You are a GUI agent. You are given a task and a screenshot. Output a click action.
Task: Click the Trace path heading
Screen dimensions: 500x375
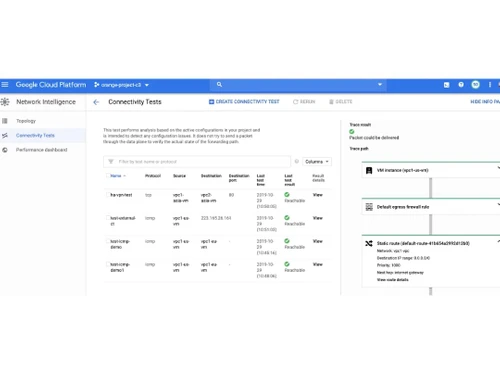click(x=359, y=149)
